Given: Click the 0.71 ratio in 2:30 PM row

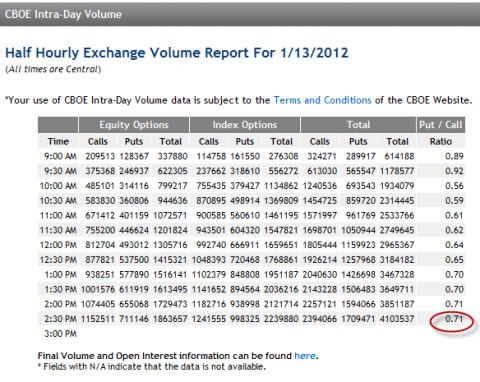Looking at the screenshot, I should coord(454,319).
